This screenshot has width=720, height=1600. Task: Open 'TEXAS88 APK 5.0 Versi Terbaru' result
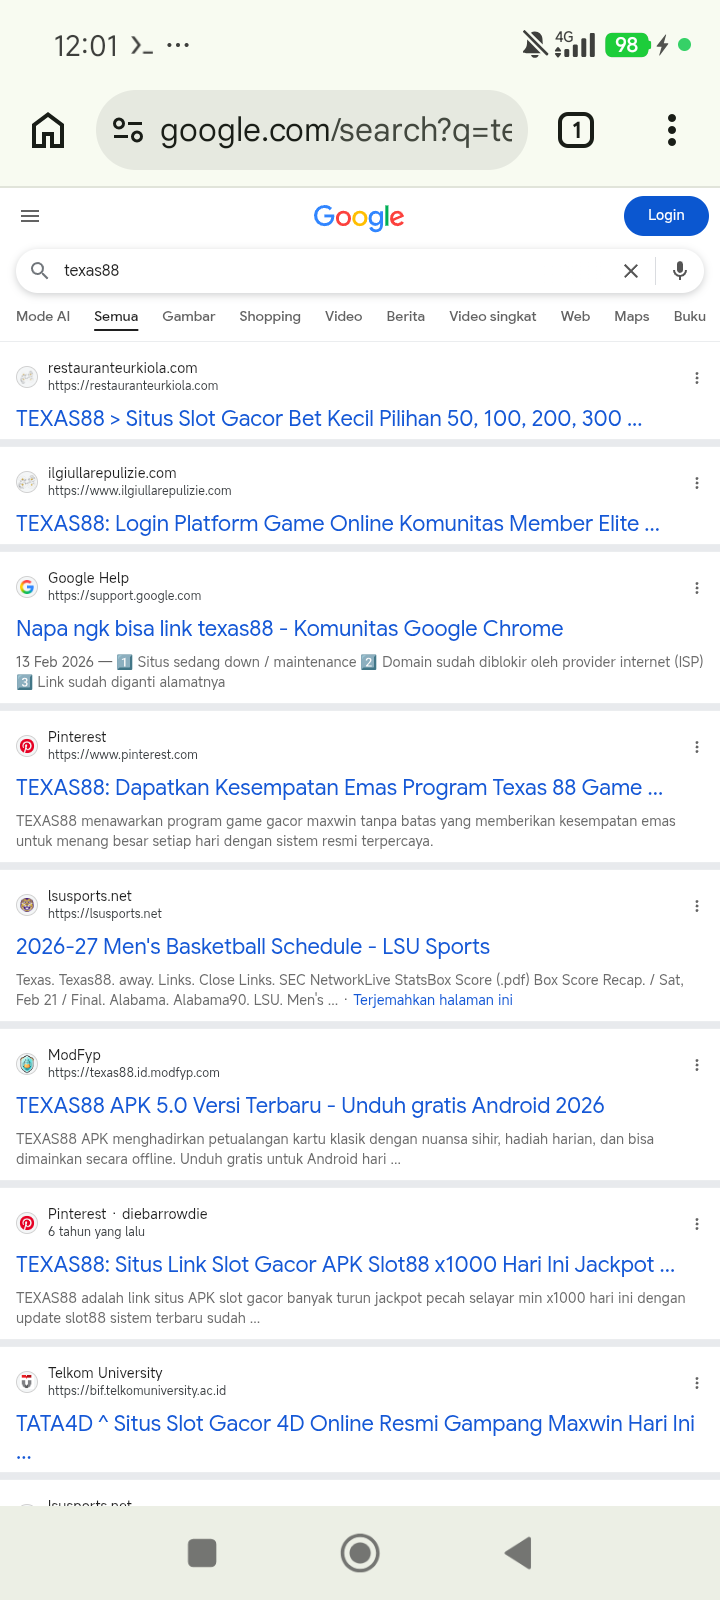tap(310, 1105)
